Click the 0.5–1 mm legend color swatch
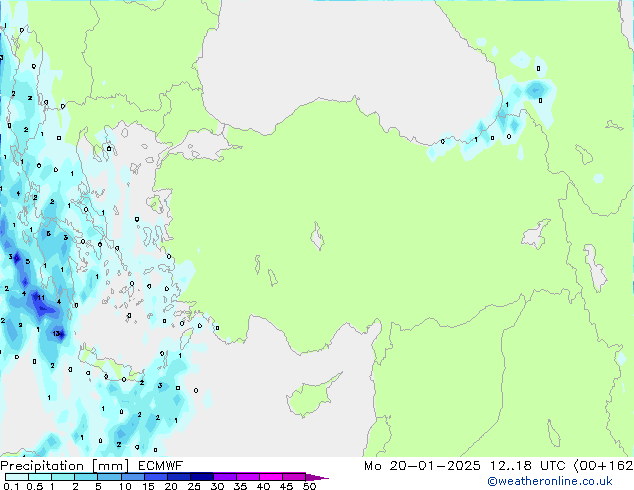 point(40,477)
